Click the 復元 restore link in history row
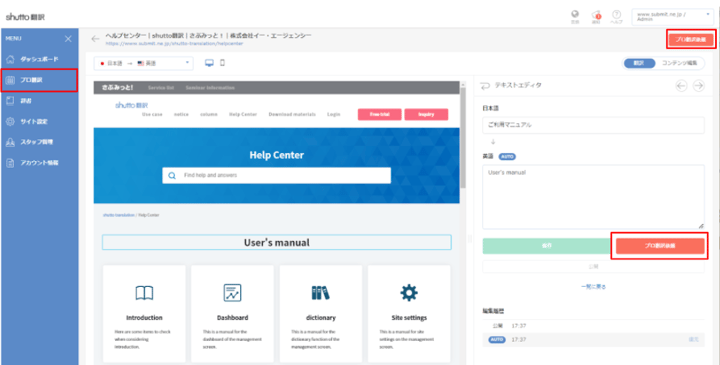The height and width of the screenshot is (365, 720). tap(693, 340)
